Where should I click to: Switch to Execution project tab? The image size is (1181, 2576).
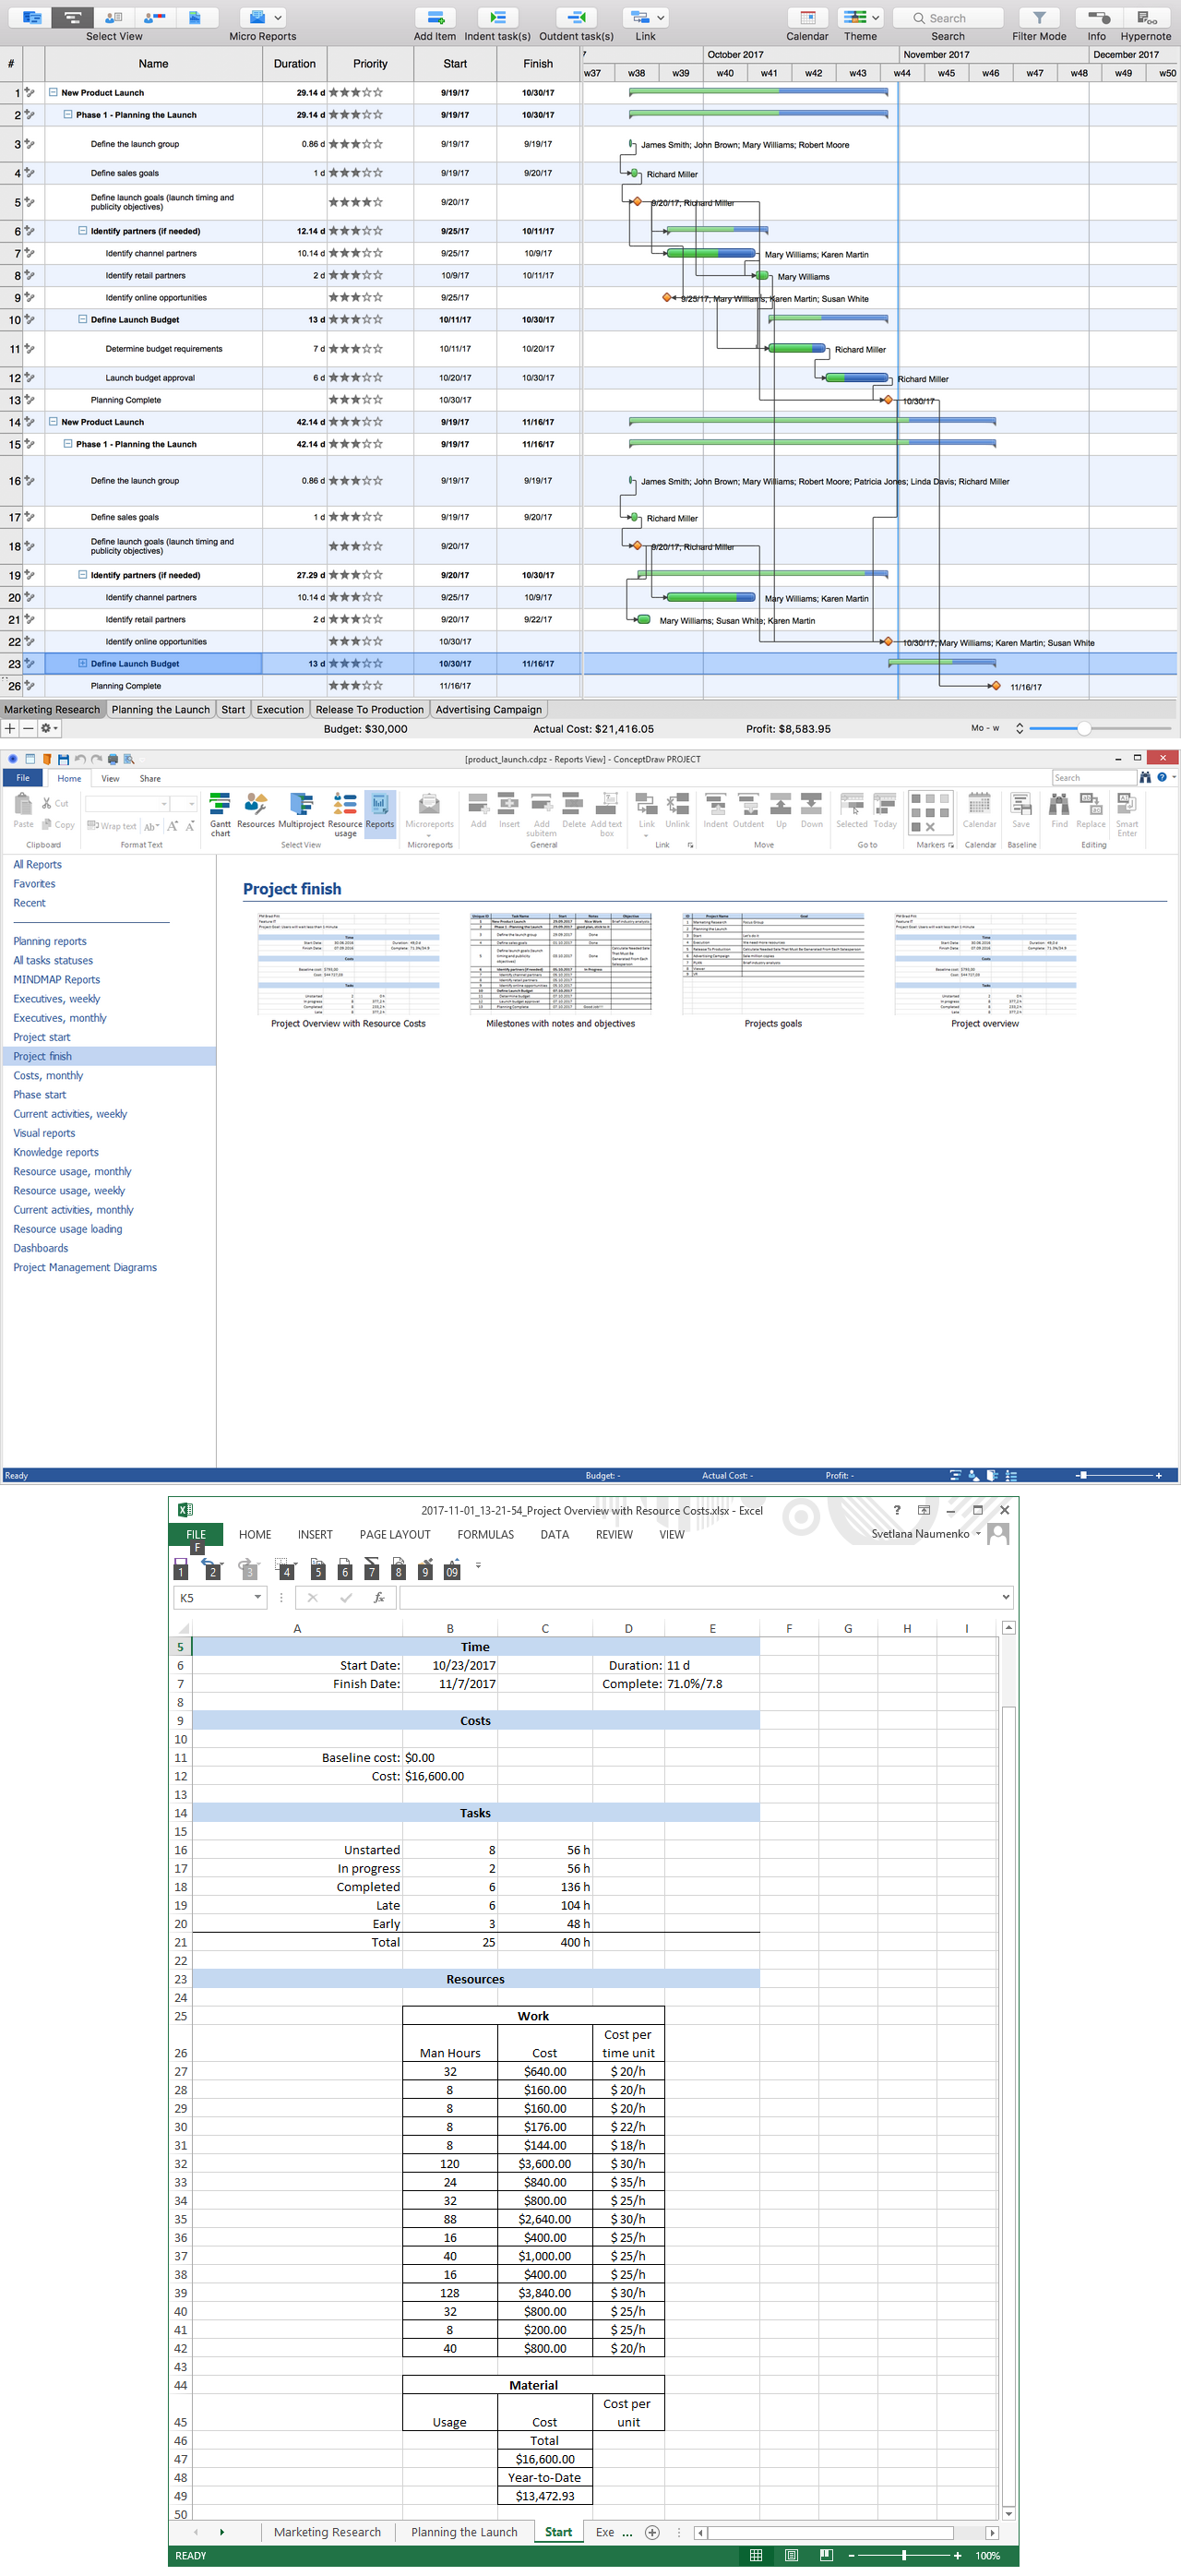click(280, 709)
